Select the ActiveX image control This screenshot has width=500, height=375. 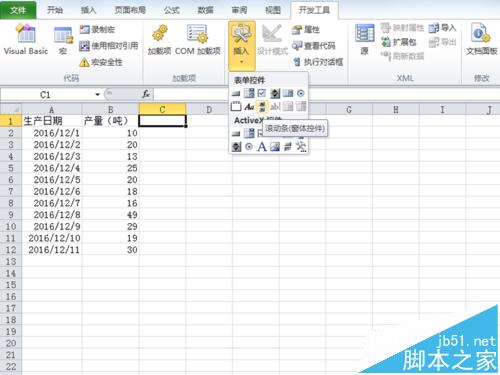click(x=275, y=147)
